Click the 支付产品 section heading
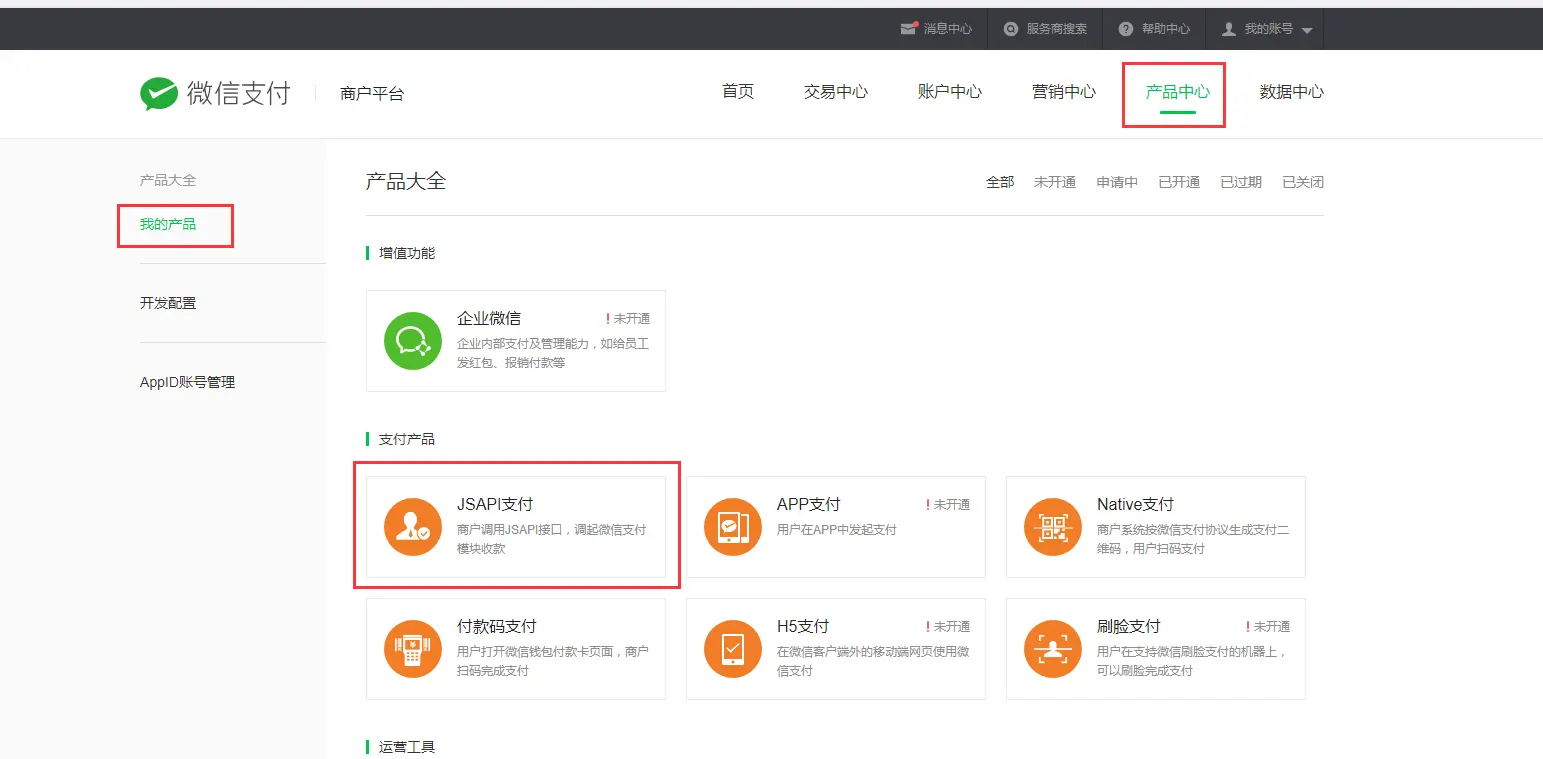This screenshot has width=1543, height=759. (x=407, y=439)
